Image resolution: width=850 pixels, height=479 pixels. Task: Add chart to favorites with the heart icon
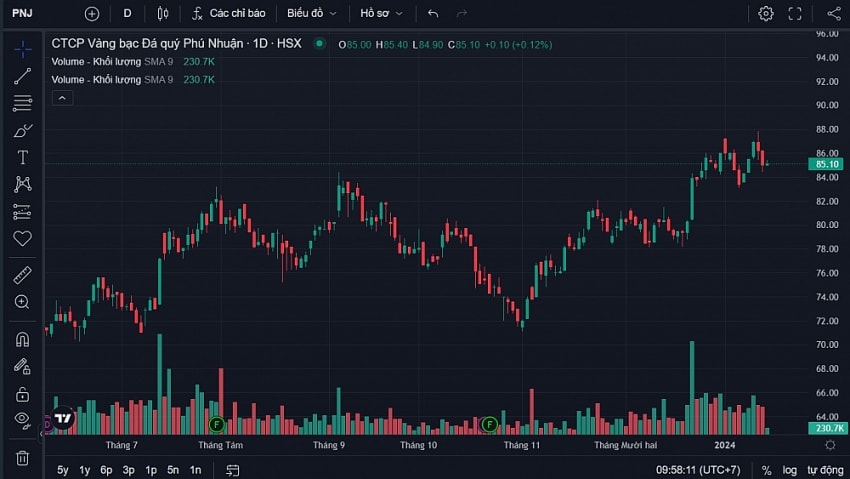(22, 238)
